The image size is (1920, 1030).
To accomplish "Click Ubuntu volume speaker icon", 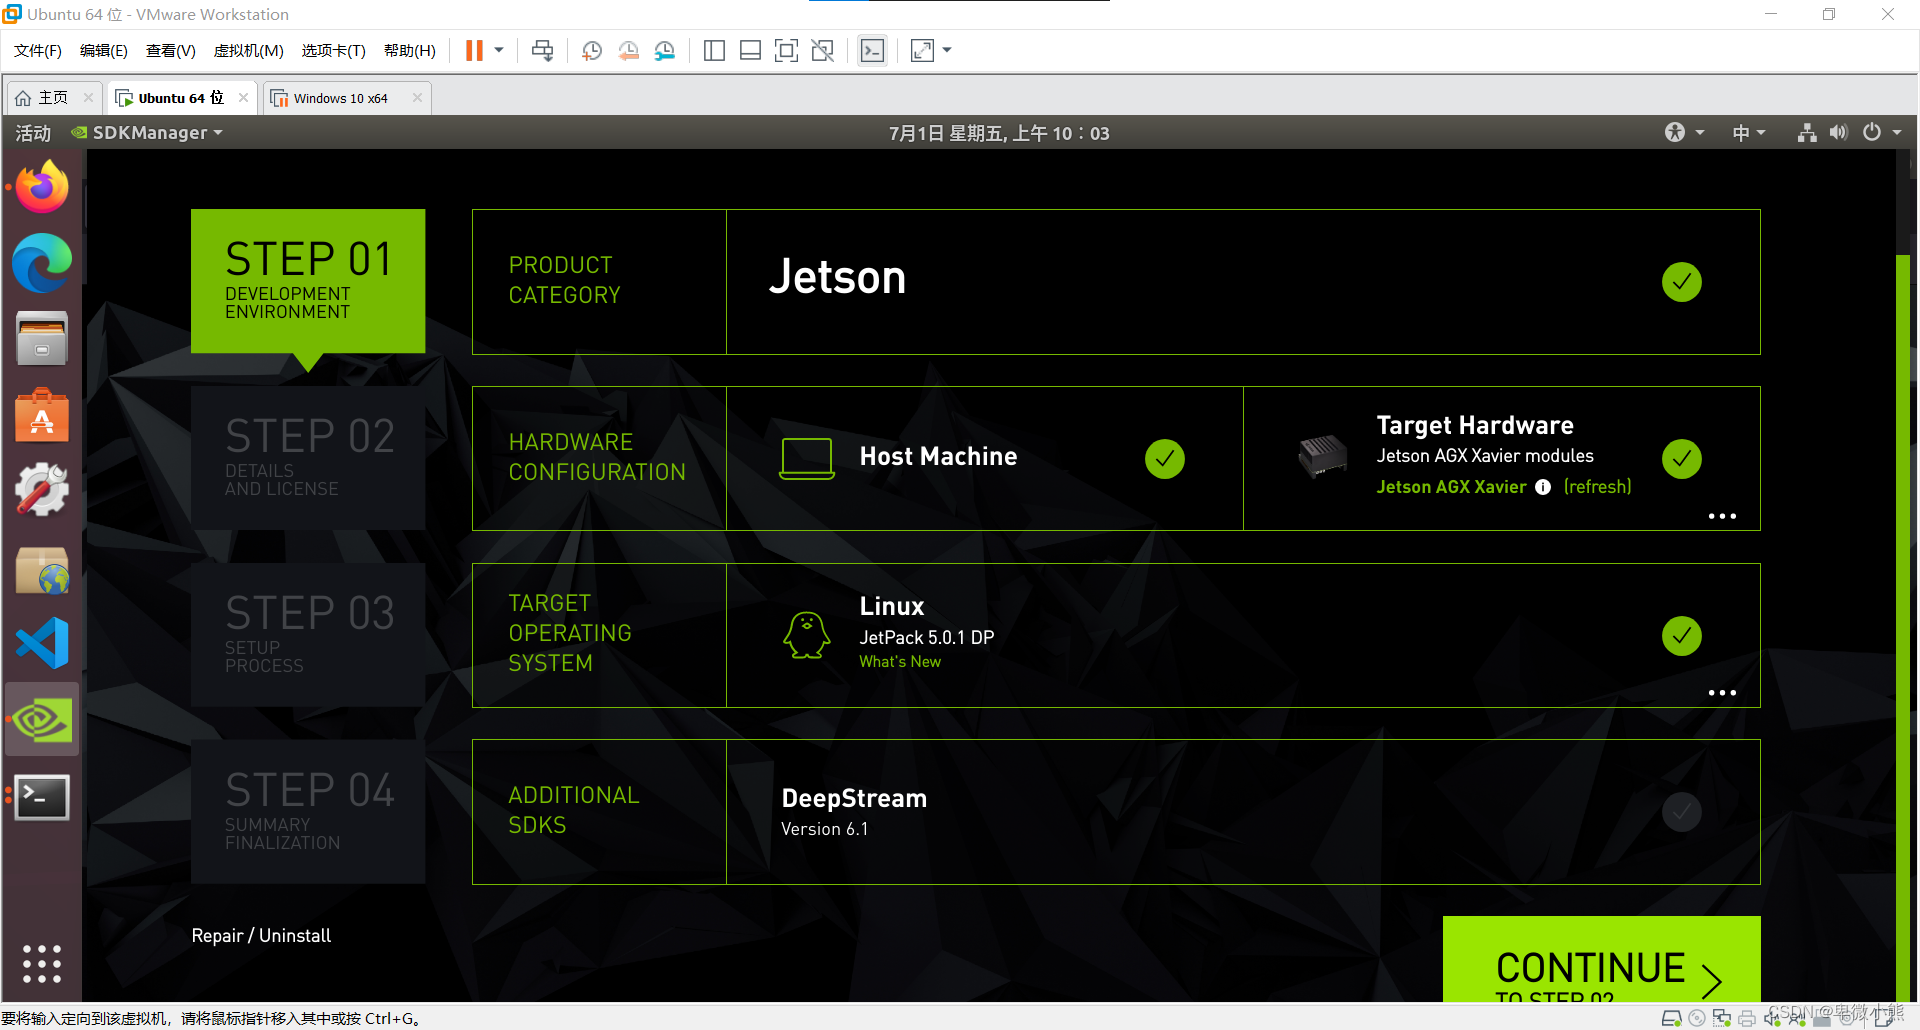I will click(x=1838, y=133).
